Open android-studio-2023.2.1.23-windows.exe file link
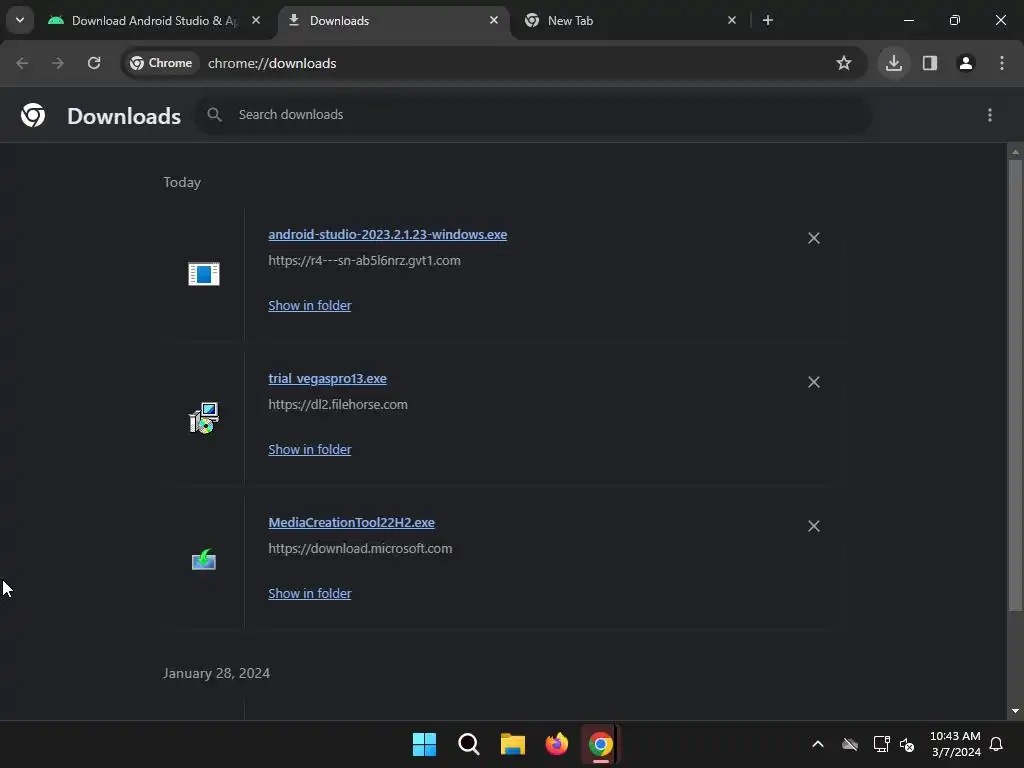 click(x=387, y=234)
